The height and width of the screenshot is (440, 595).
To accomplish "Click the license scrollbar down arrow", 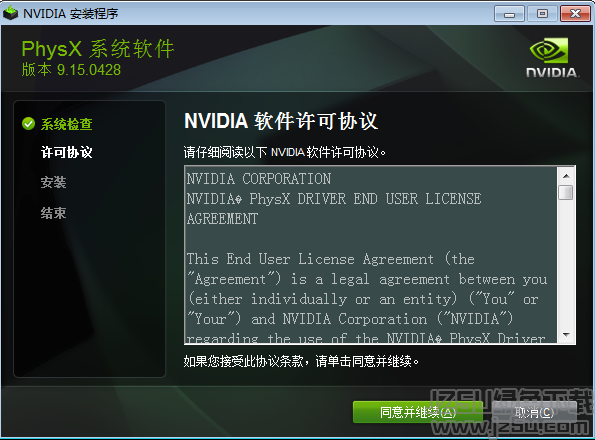I will [566, 335].
